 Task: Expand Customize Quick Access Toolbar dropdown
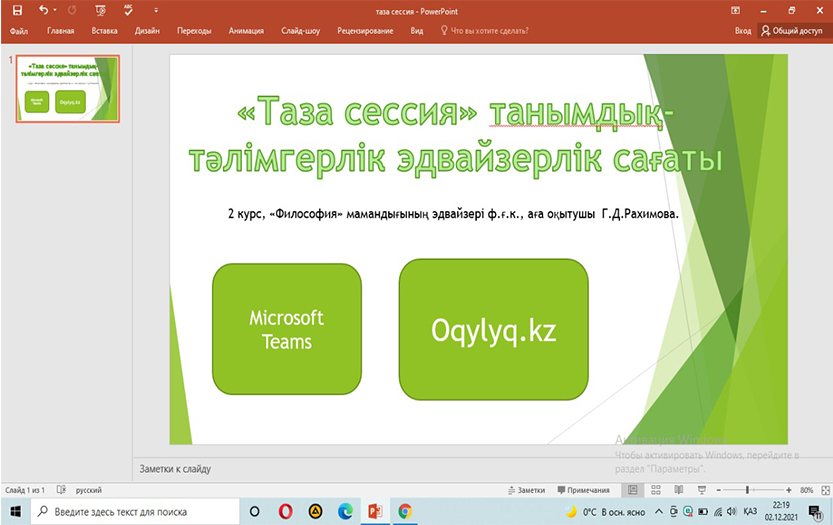click(x=156, y=10)
